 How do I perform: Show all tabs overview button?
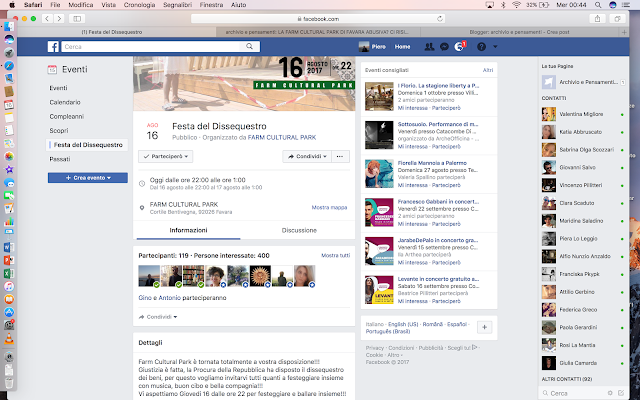click(x=617, y=19)
